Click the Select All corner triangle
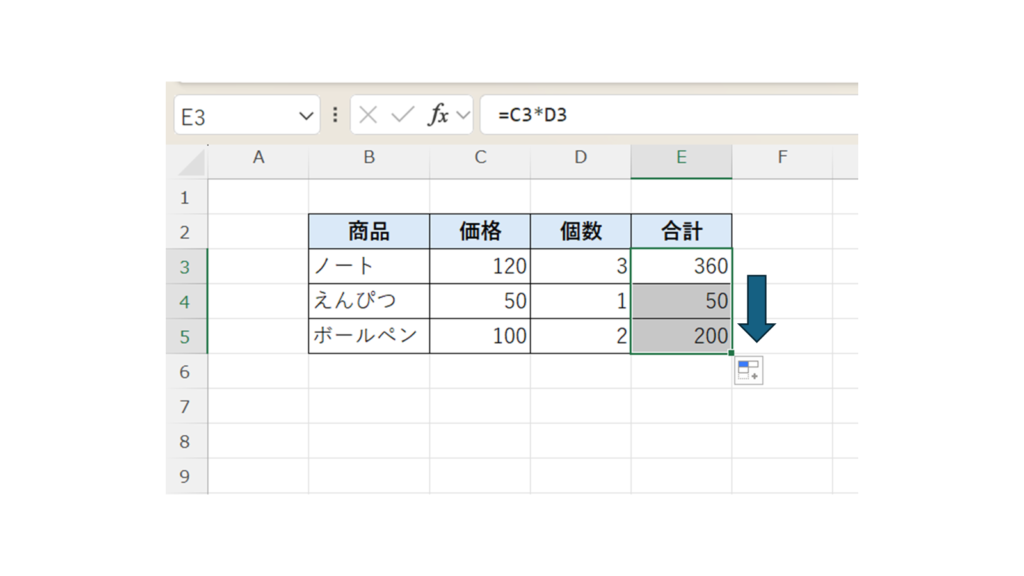Viewport: 1024px width, 576px height. (191, 160)
